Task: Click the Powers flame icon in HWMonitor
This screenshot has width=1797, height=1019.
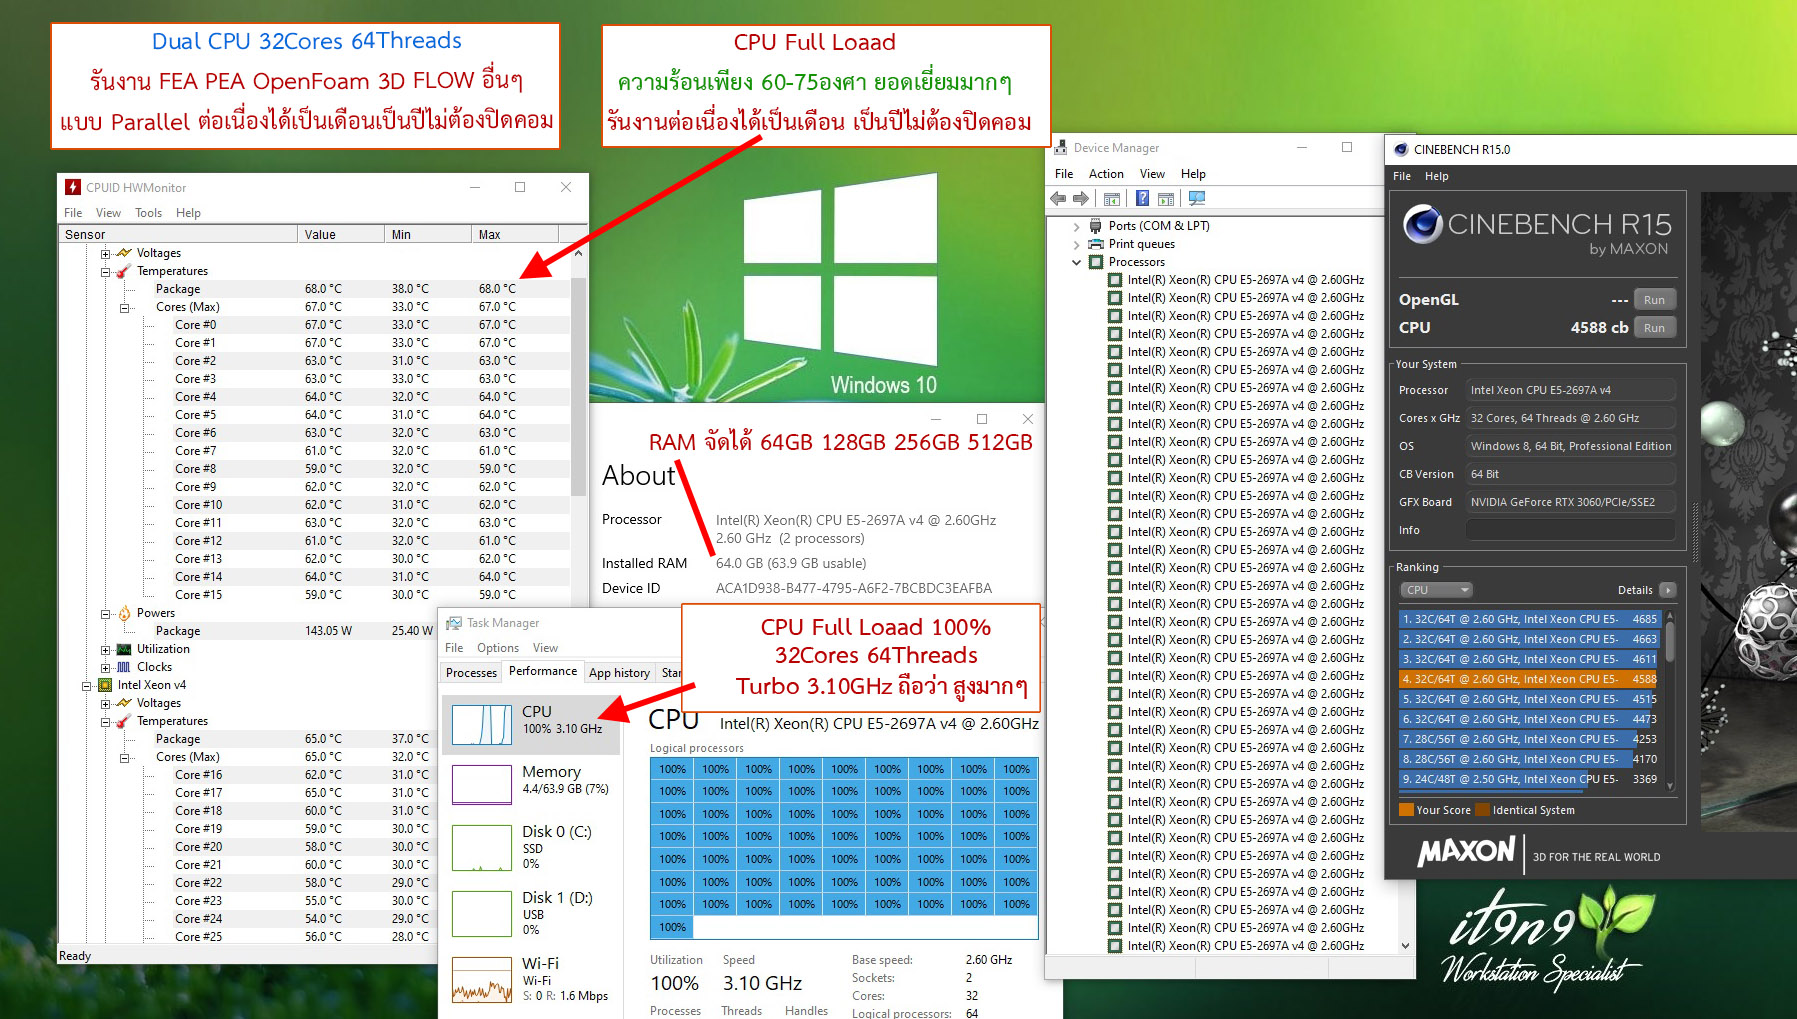Action: 124,613
